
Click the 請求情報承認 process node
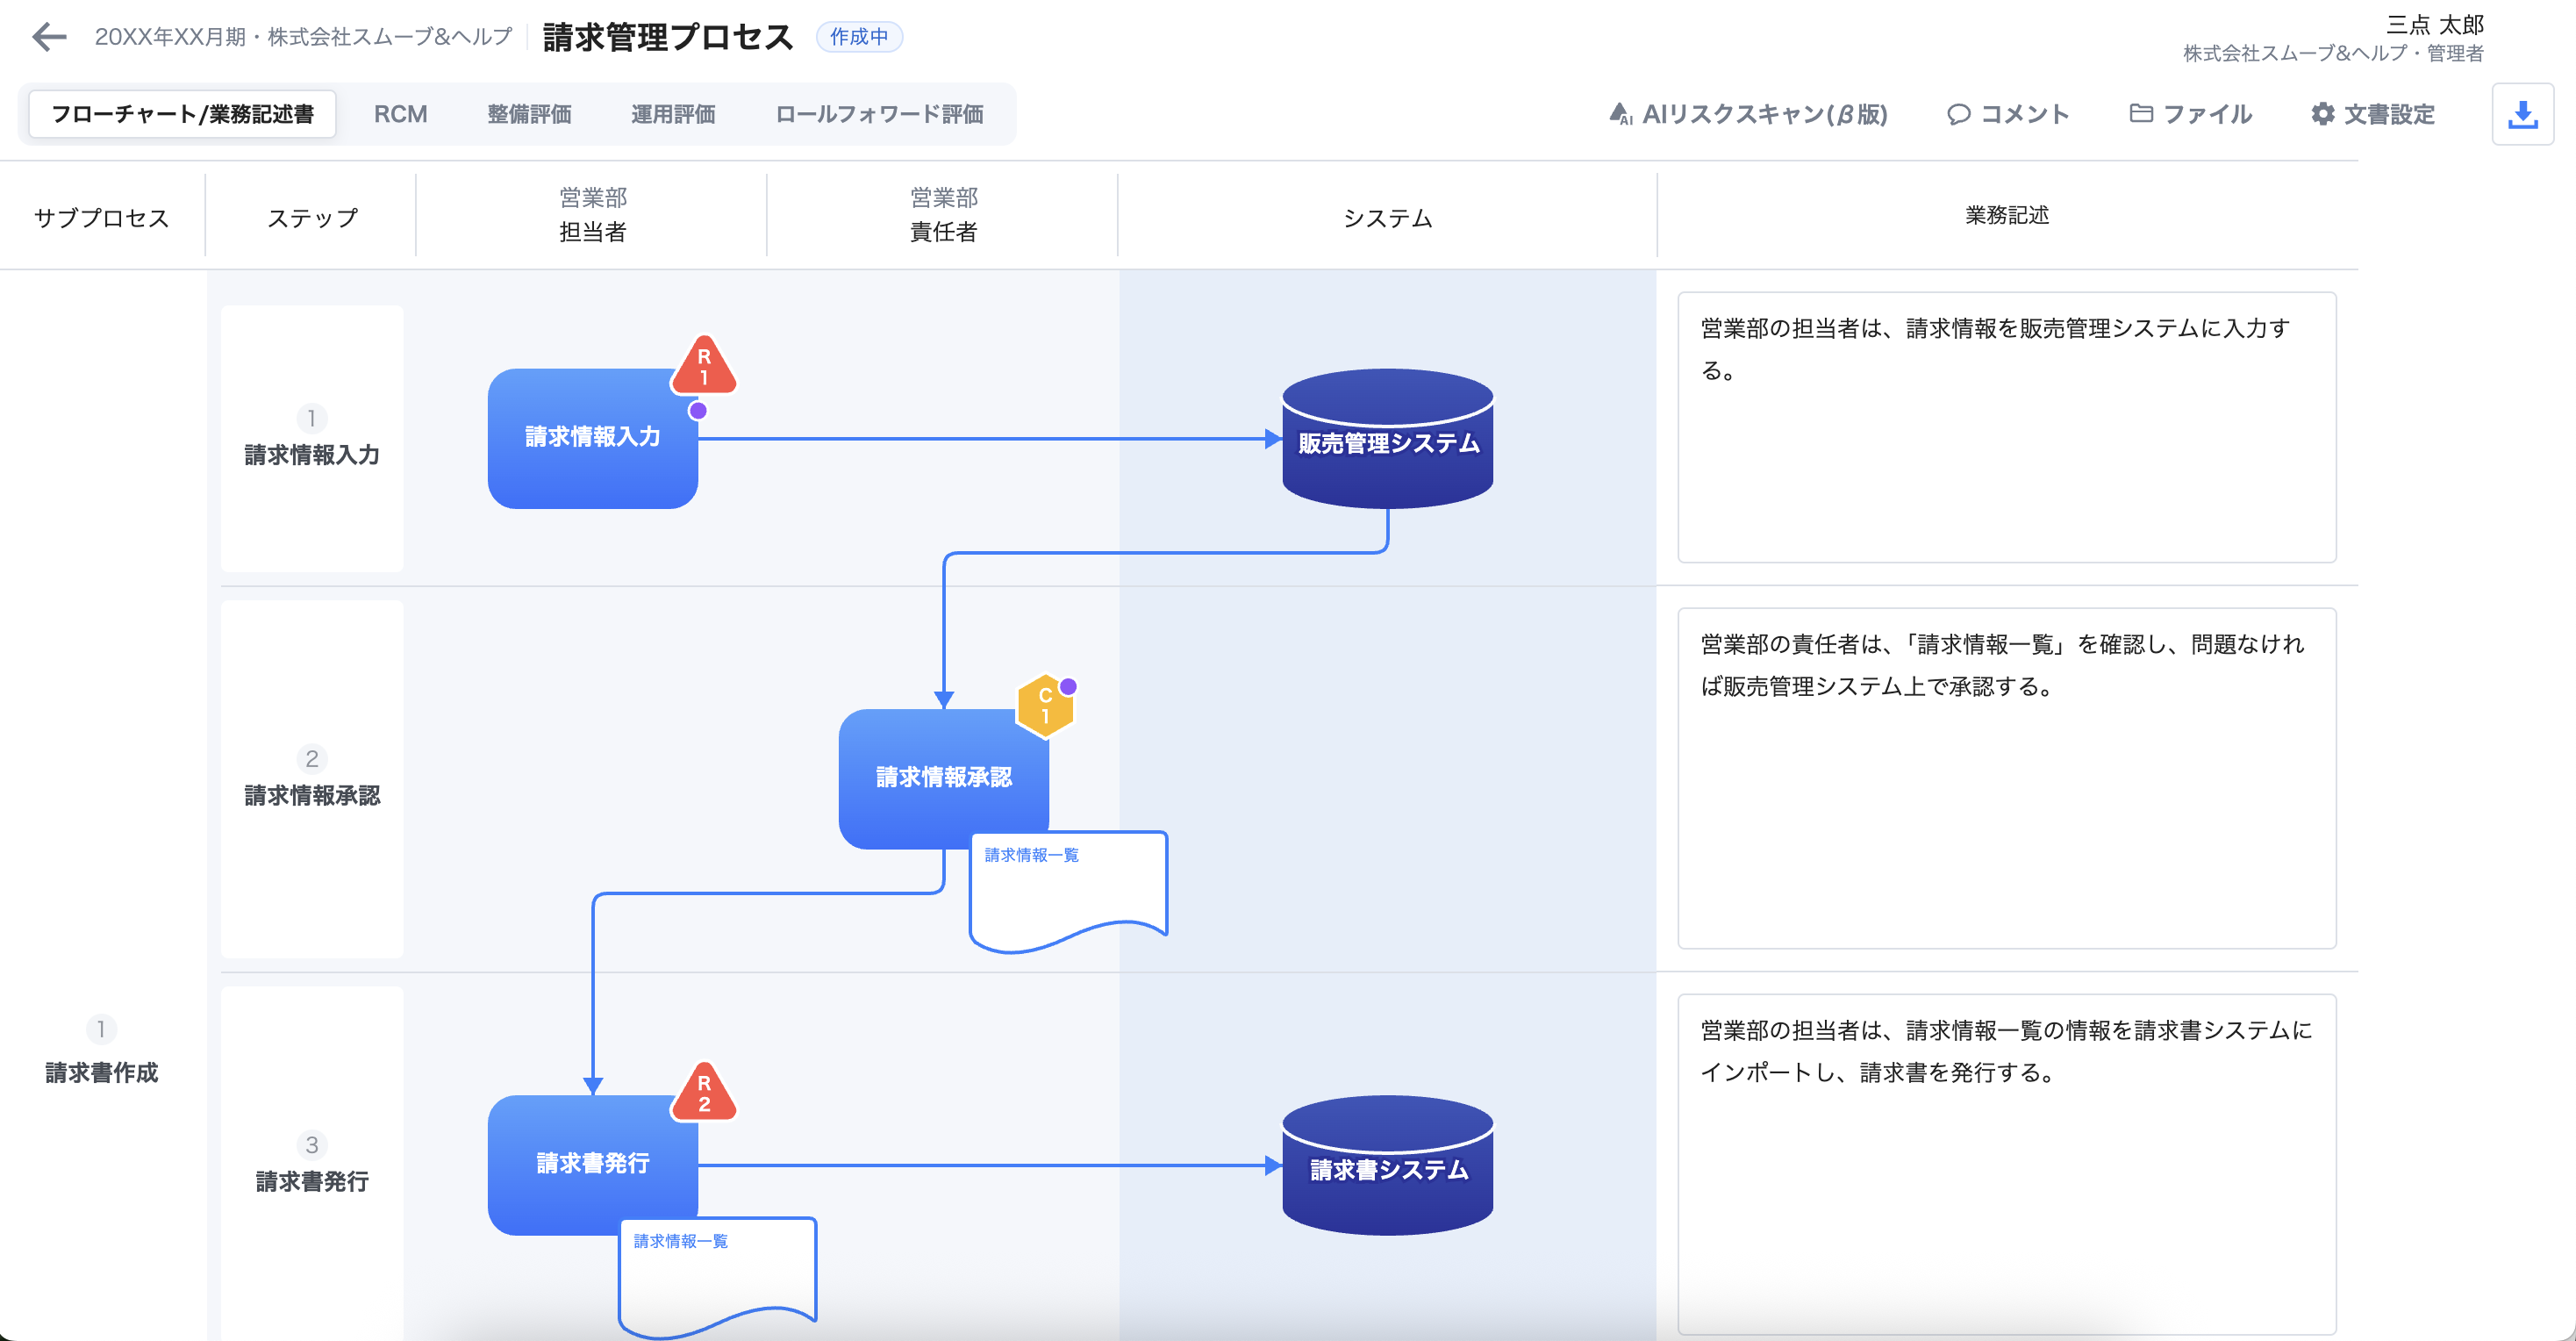[x=944, y=775]
